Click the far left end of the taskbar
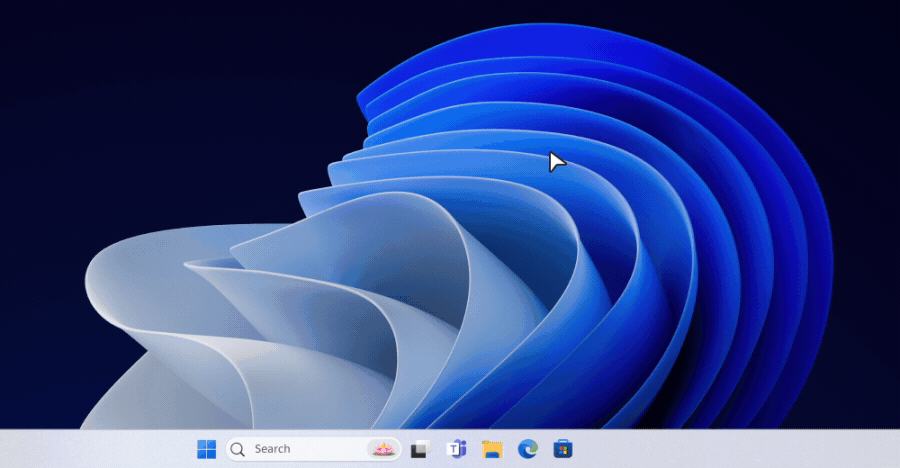Viewport: 900px width, 468px height. coord(8,449)
